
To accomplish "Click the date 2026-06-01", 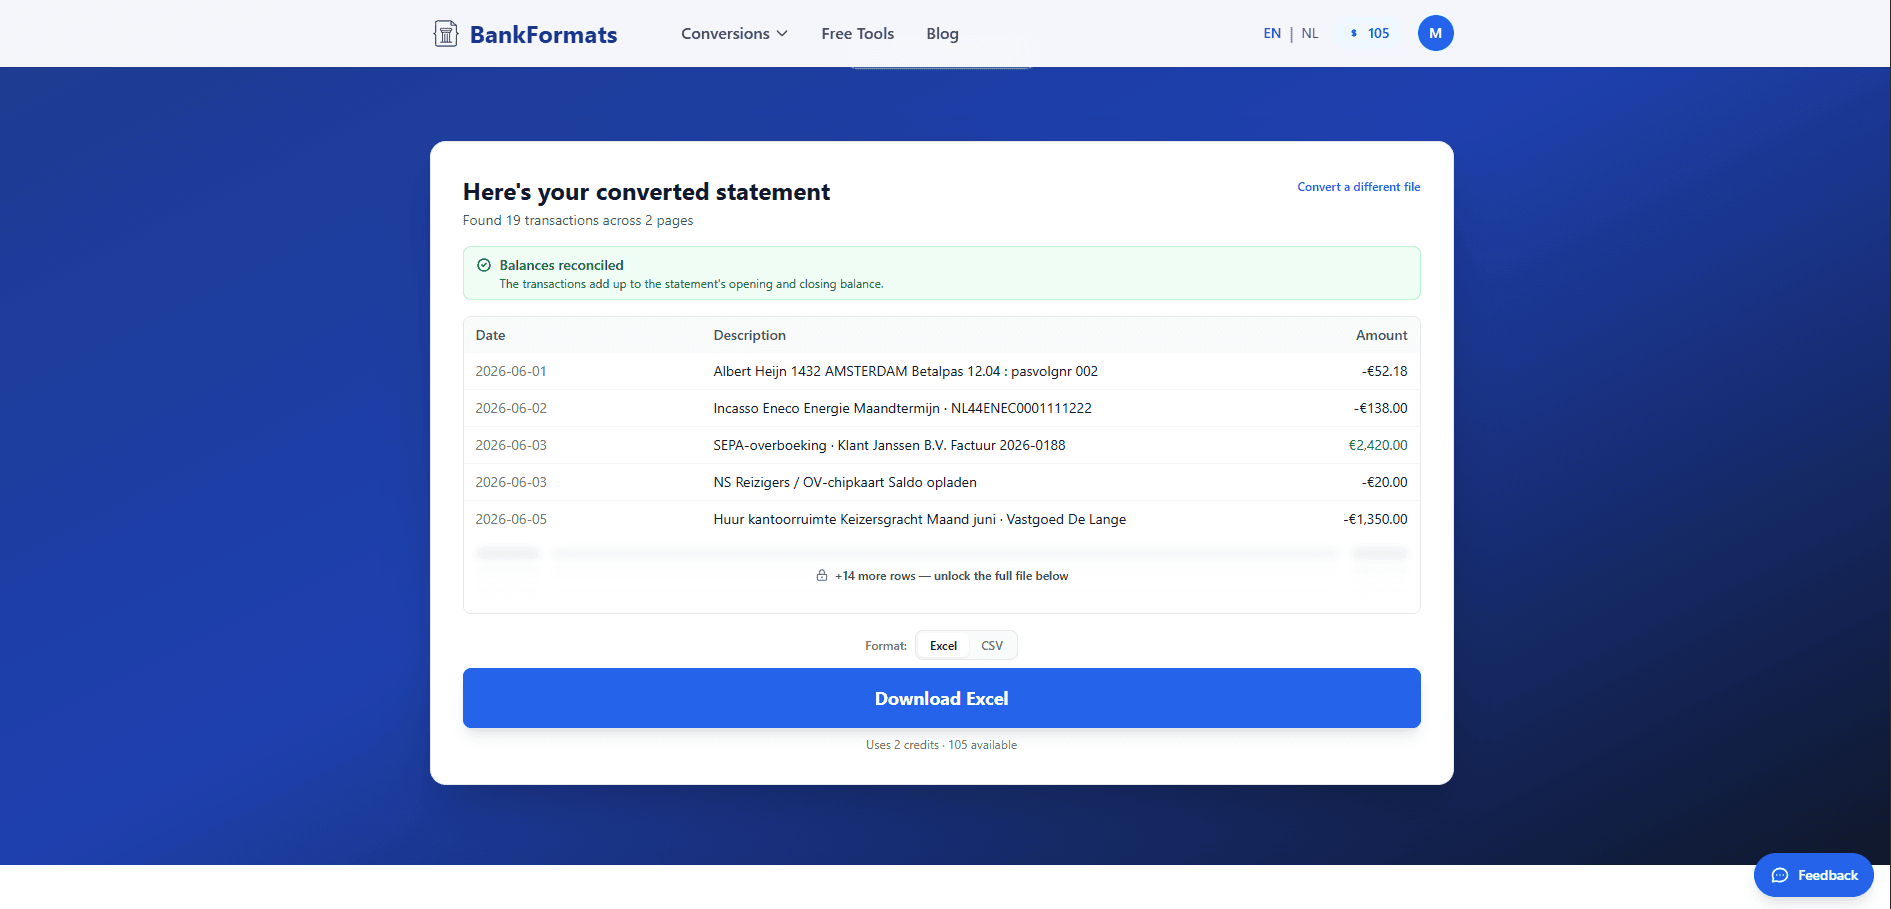I will tap(511, 371).
